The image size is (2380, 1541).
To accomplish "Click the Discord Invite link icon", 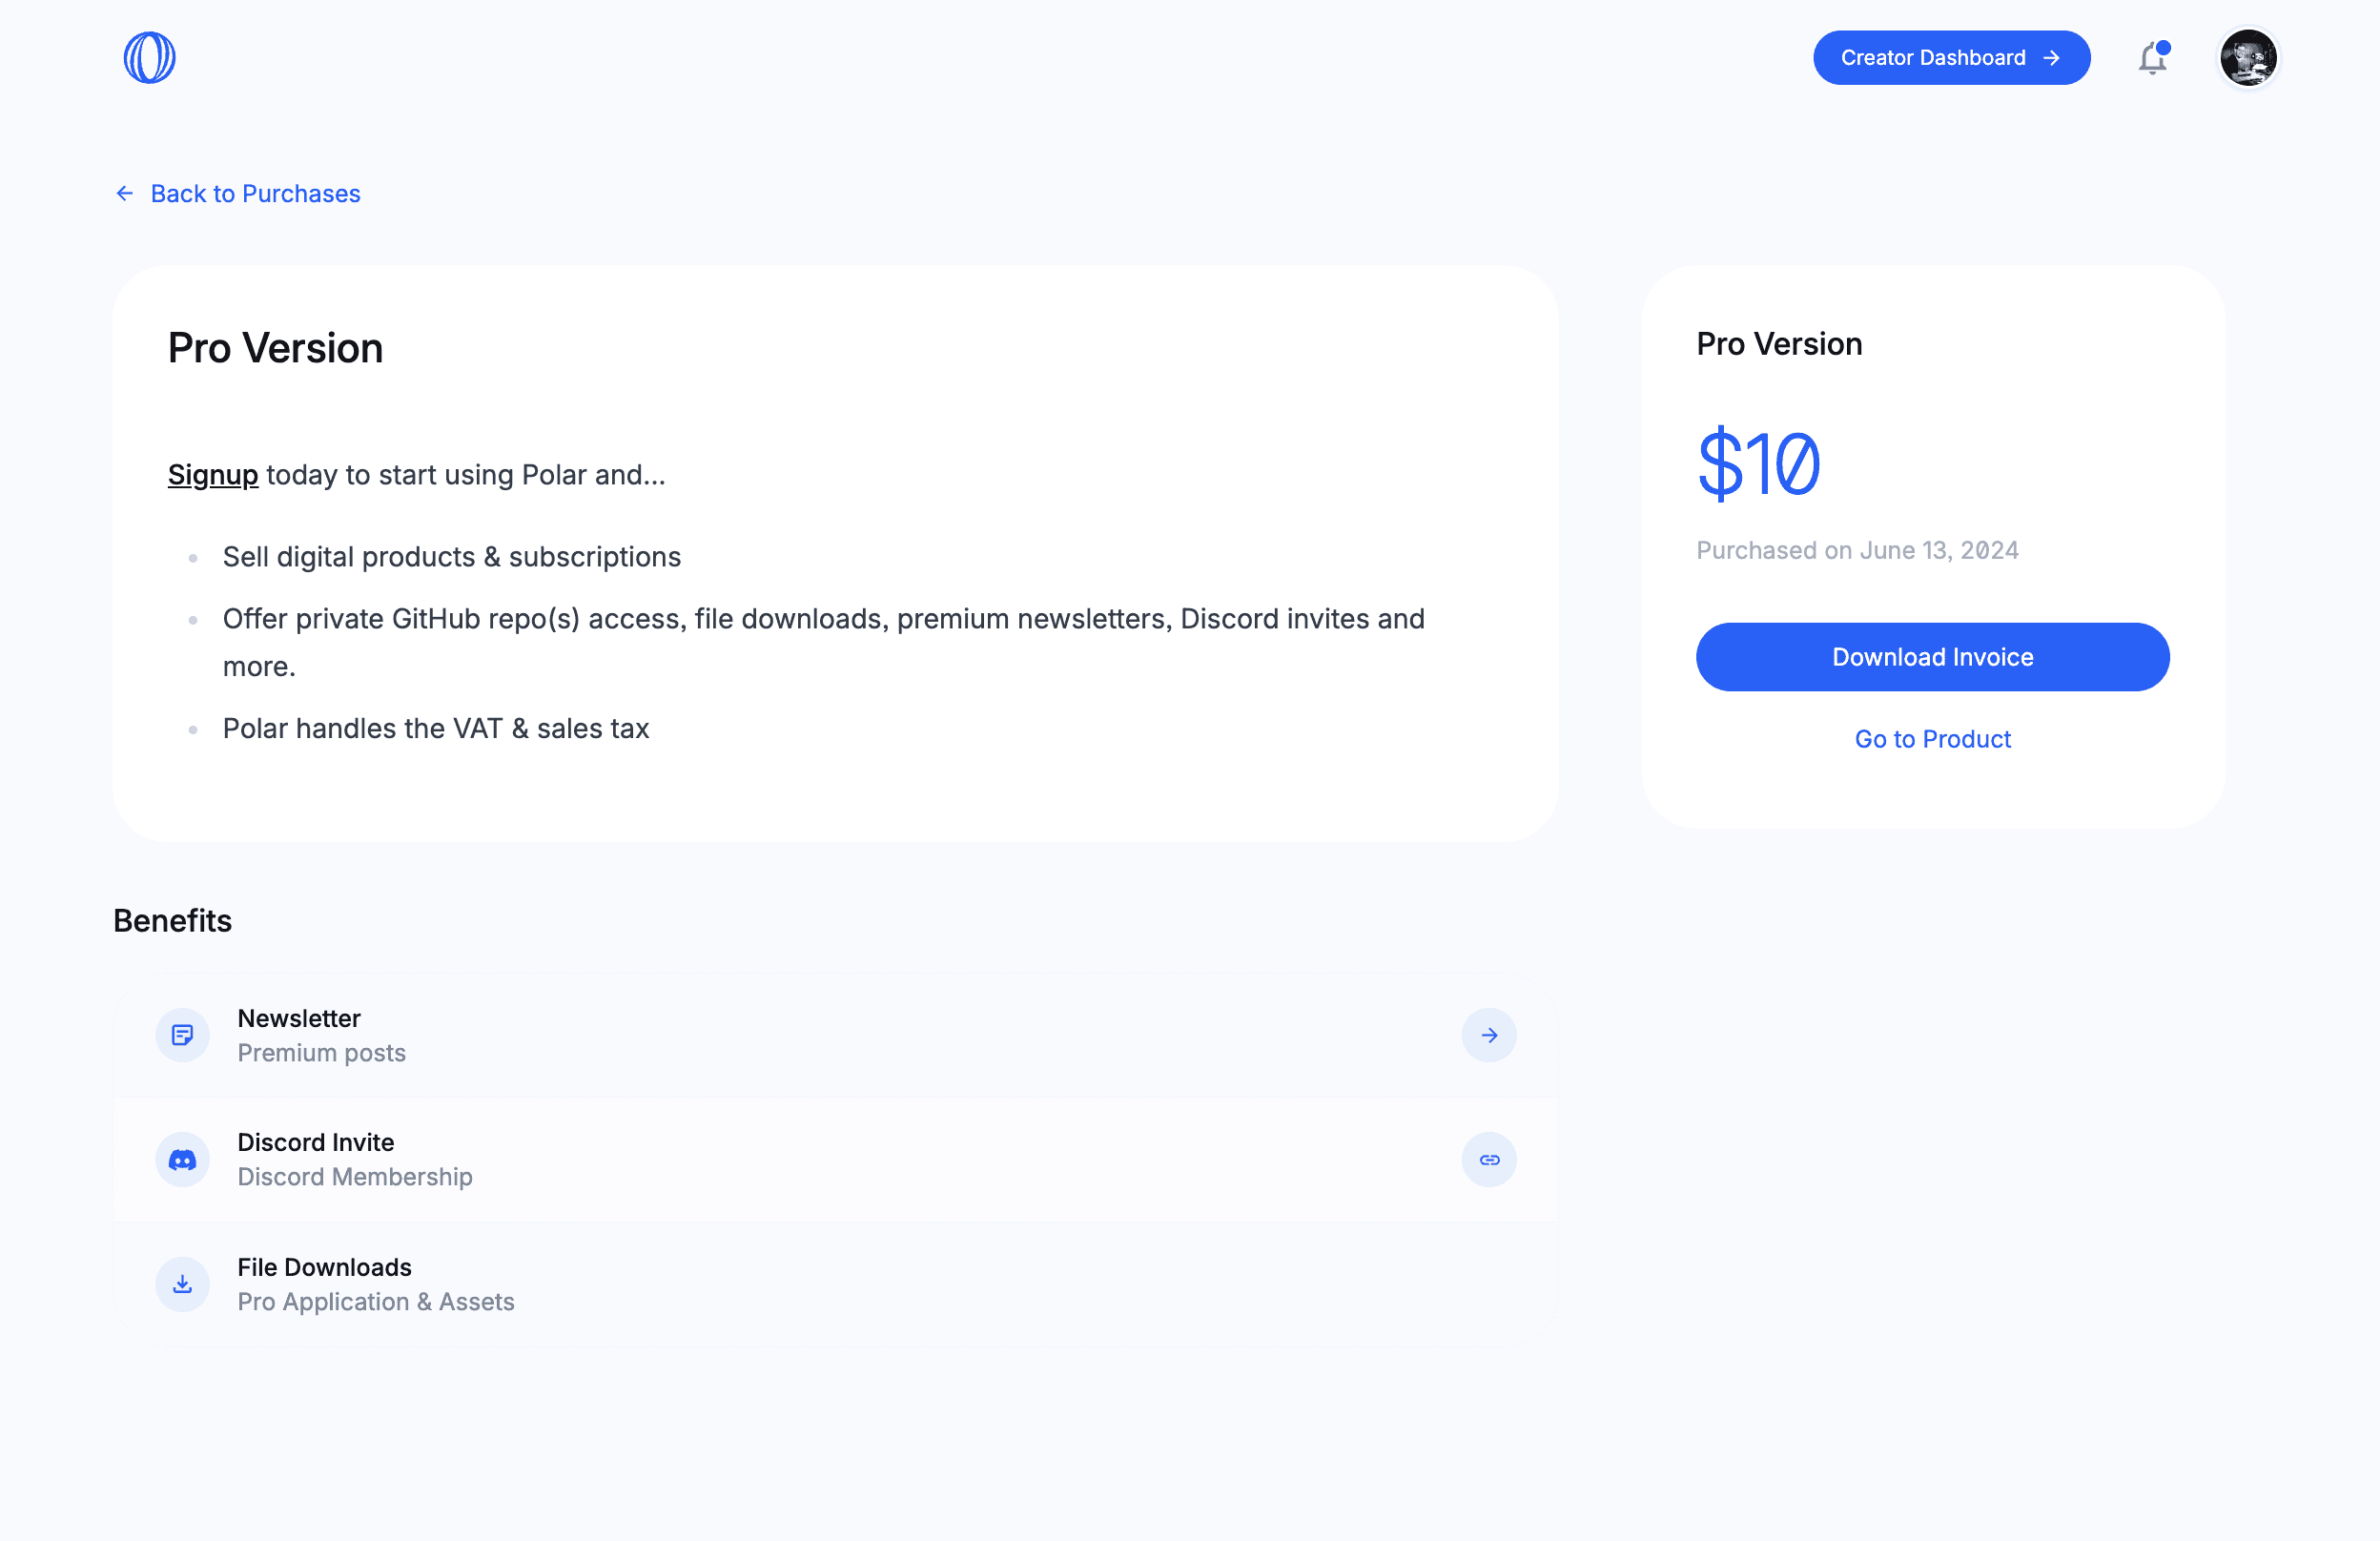I will tap(1488, 1160).
